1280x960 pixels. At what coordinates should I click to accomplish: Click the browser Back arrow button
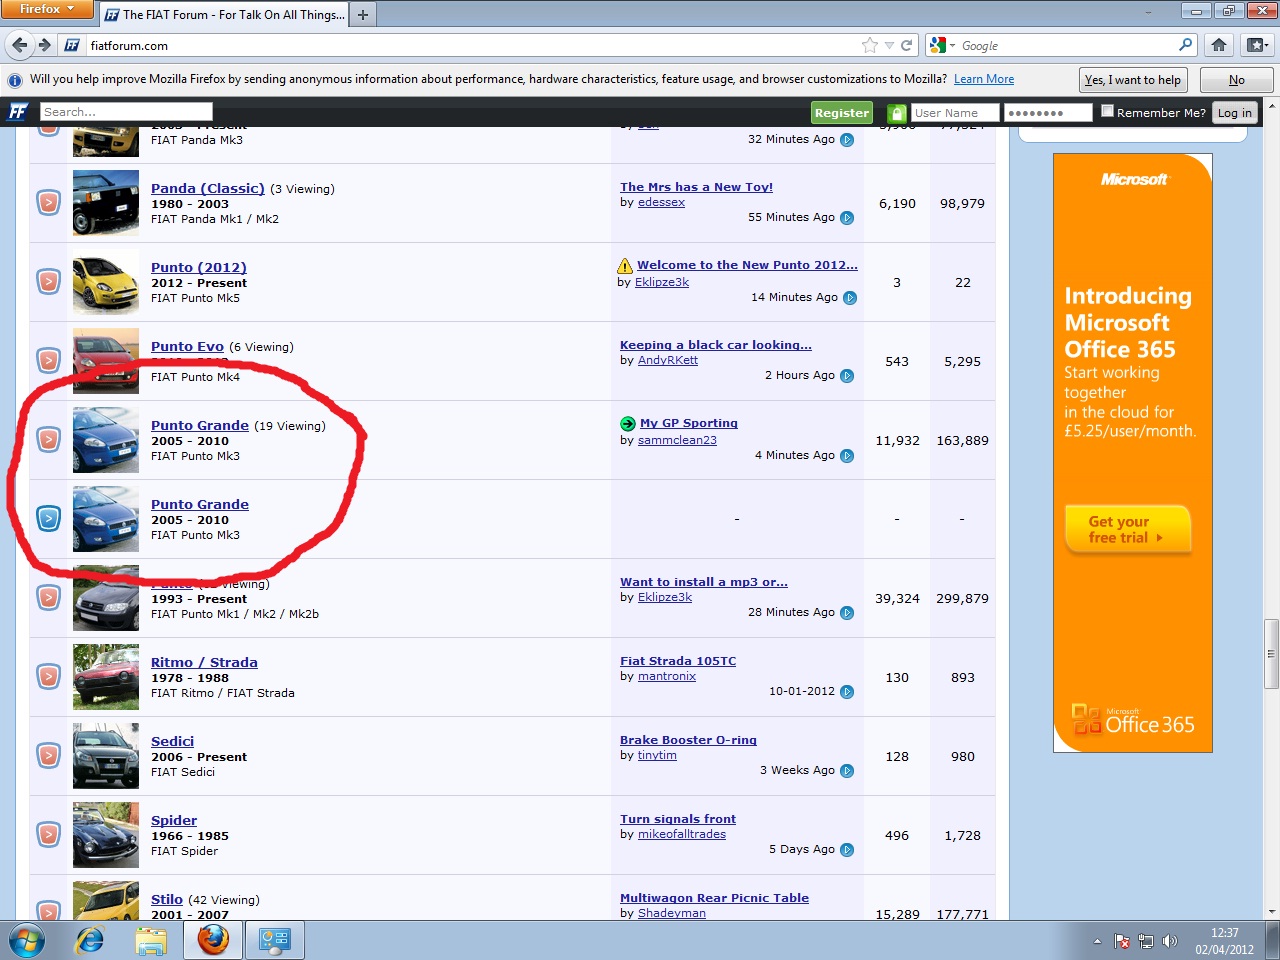click(x=20, y=45)
